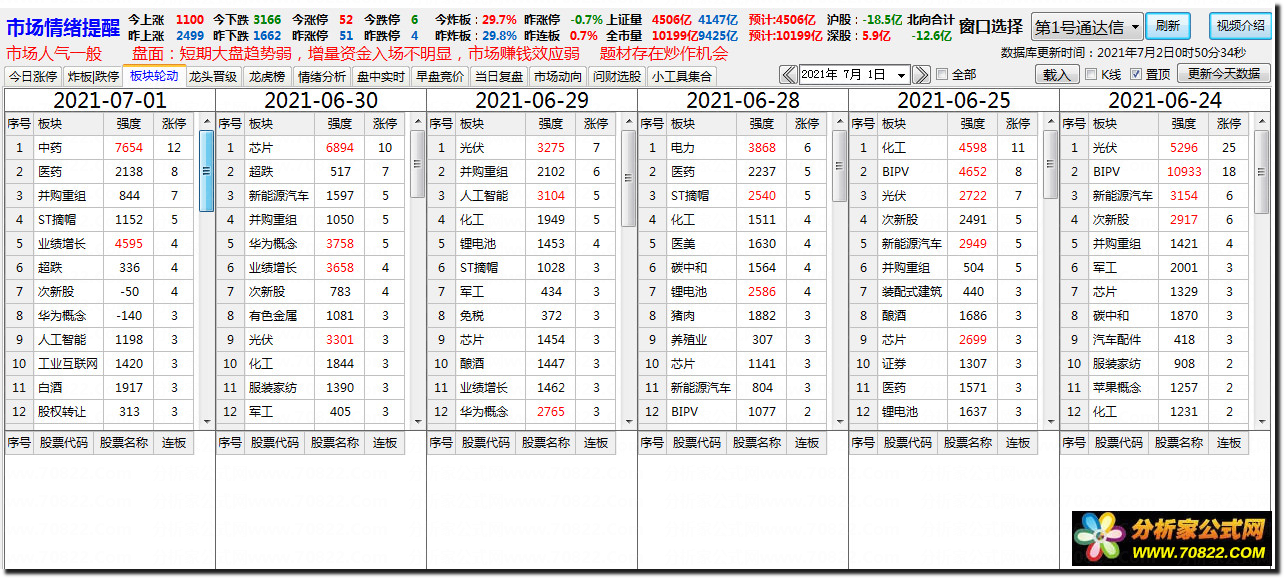
Task: Select 中药 row in 2021-07-01 table
Action: point(100,147)
